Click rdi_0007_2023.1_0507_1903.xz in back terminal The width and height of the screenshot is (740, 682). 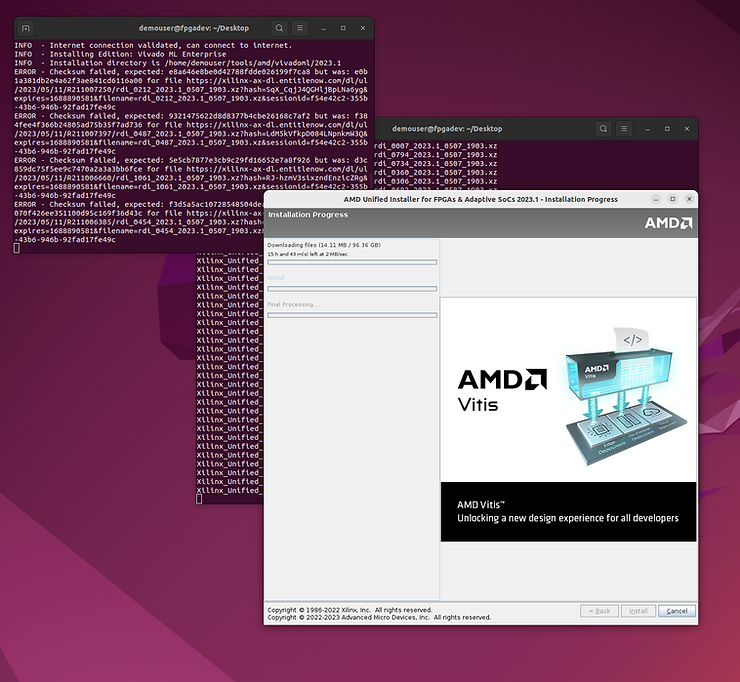pos(436,146)
